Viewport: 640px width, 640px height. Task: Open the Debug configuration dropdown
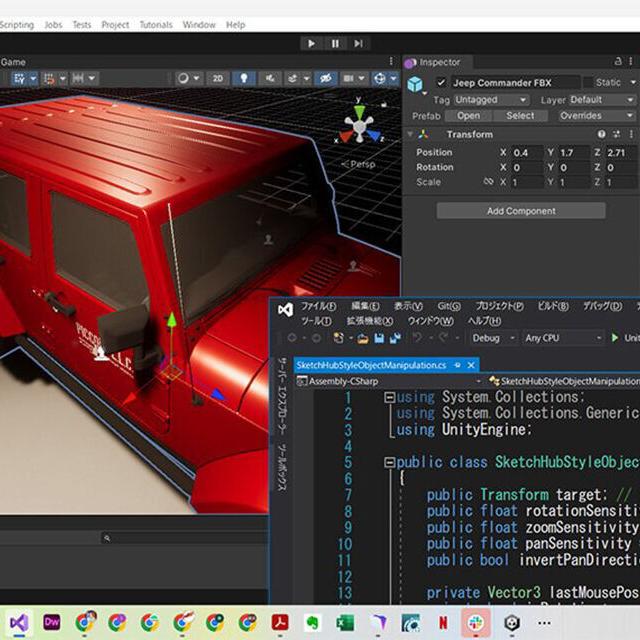(x=492, y=338)
